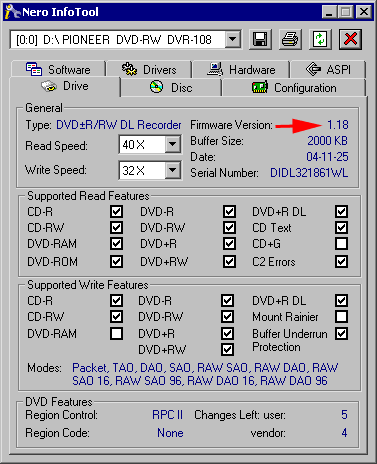
Task: Enable the DVD-RAM write checkbox
Action: tap(116, 333)
